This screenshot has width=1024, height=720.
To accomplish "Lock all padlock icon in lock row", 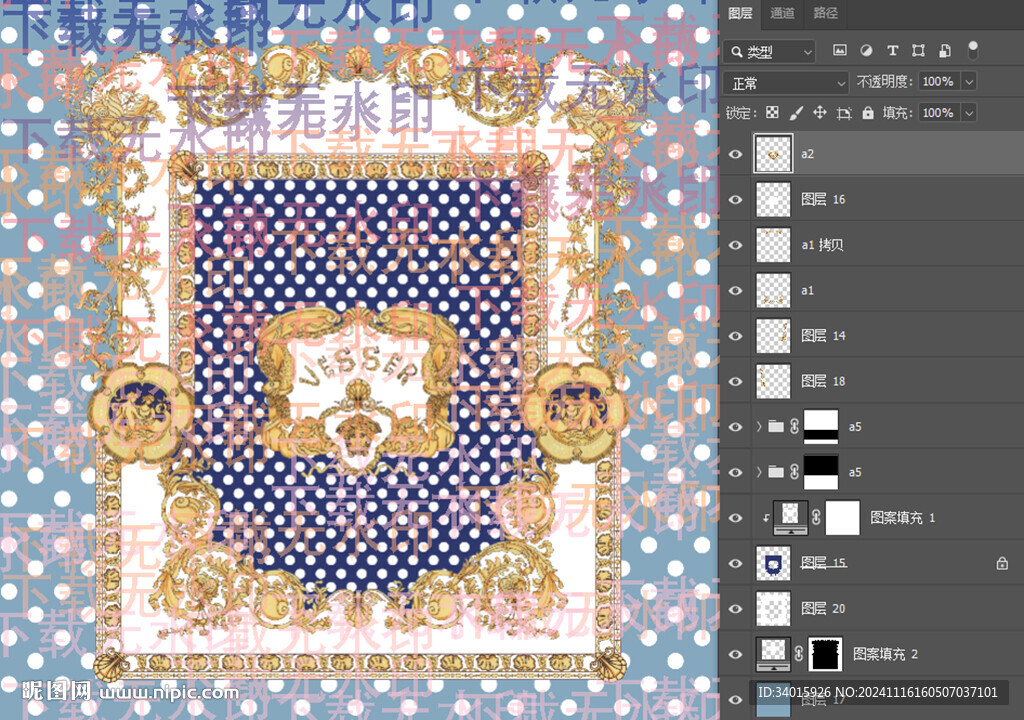I will [867, 112].
